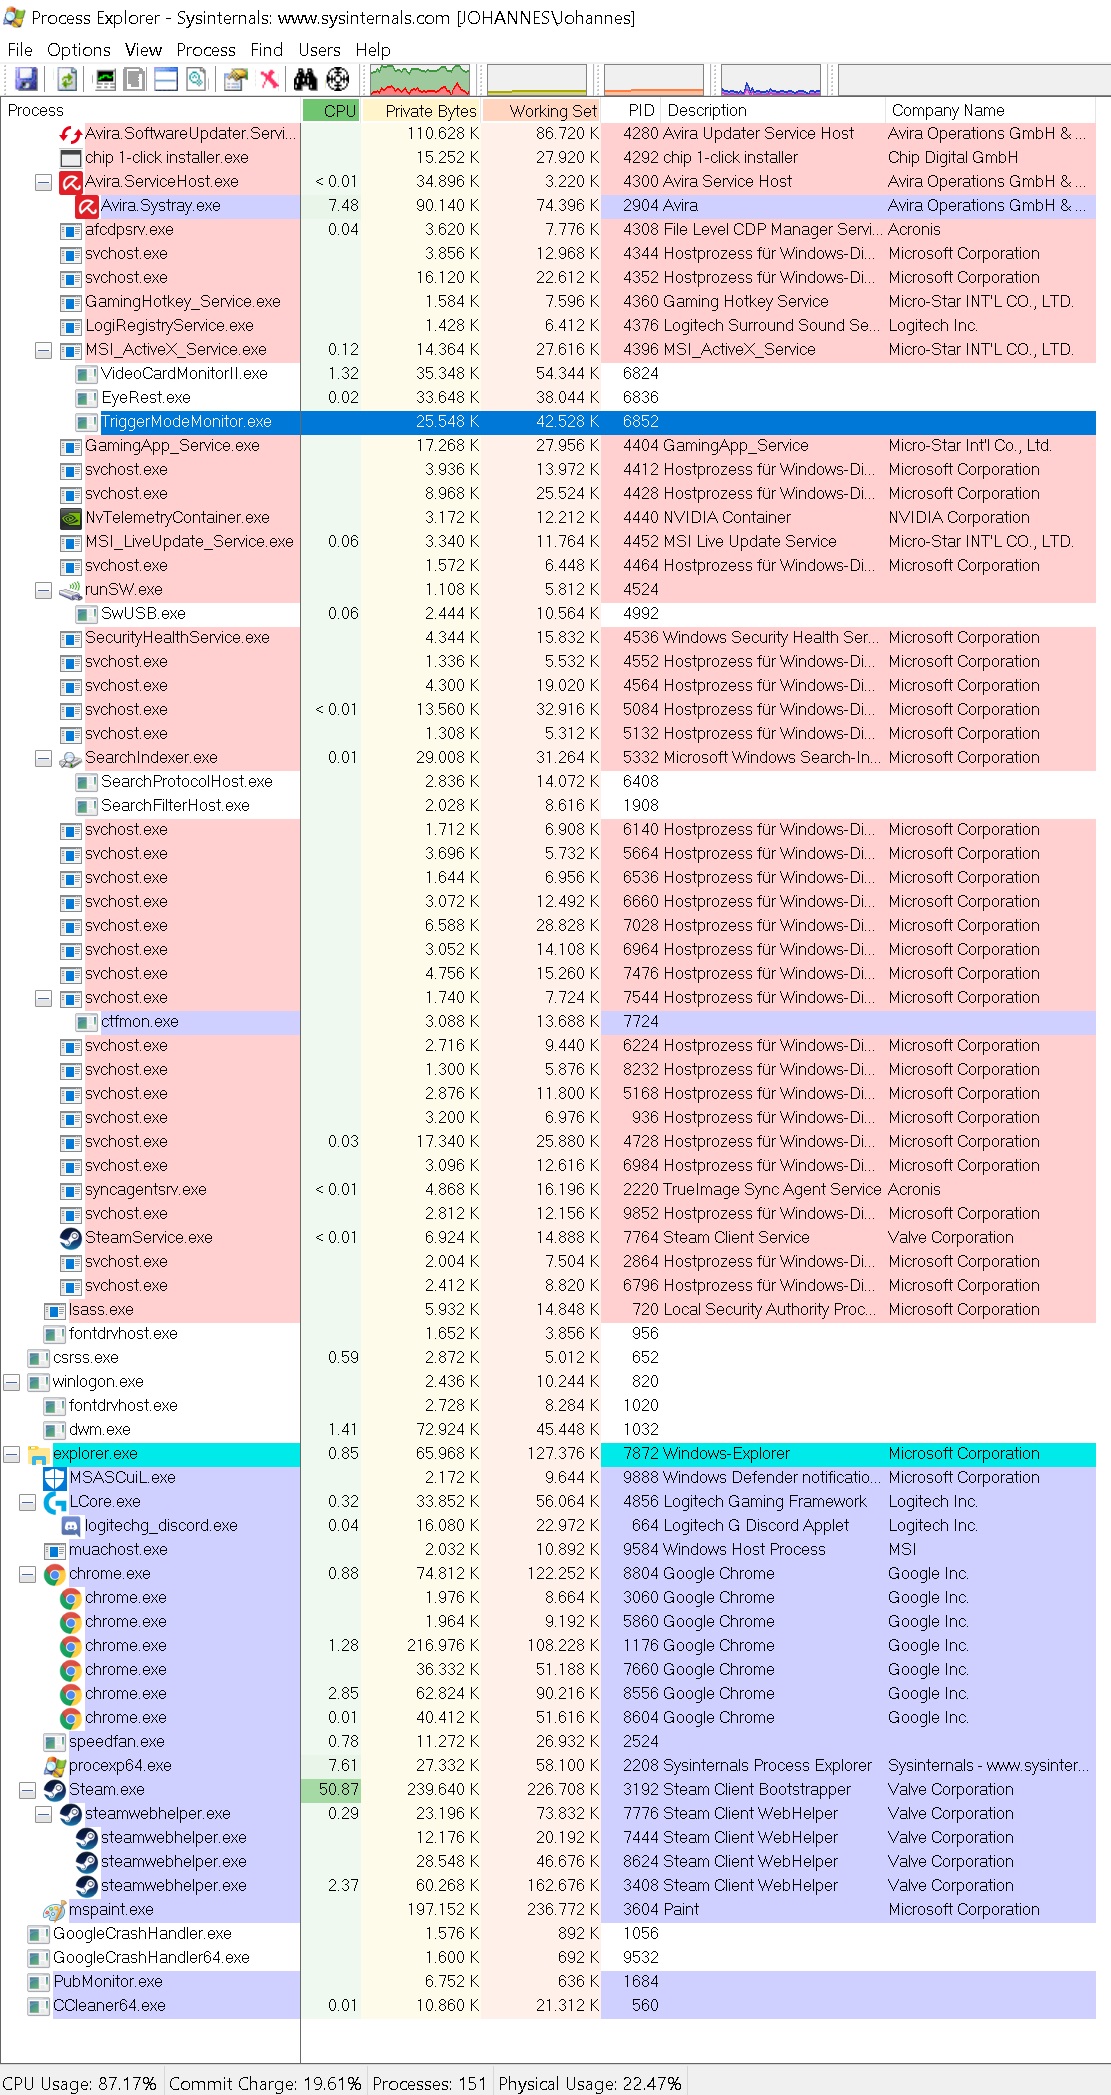Screen dimensions: 1111x2095
Task: Click the Avira.SoftwareUpdater.Servi... process icon
Action: (x=71, y=134)
